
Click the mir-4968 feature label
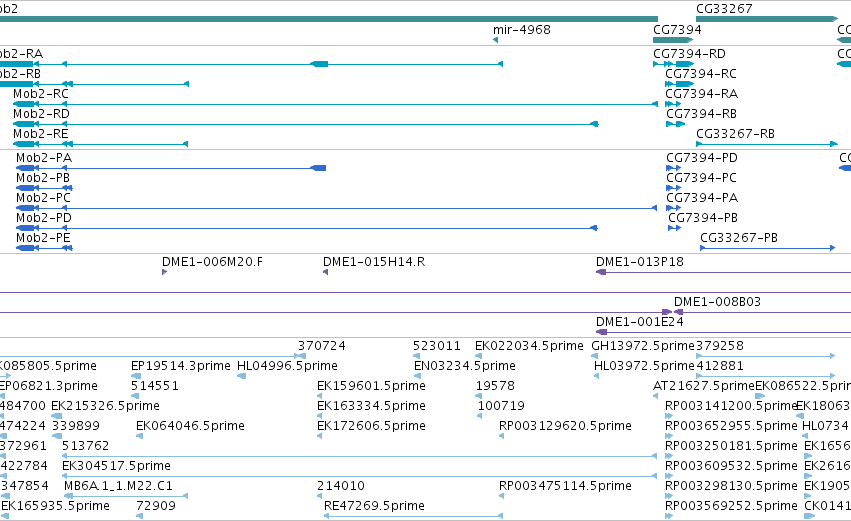522,29
